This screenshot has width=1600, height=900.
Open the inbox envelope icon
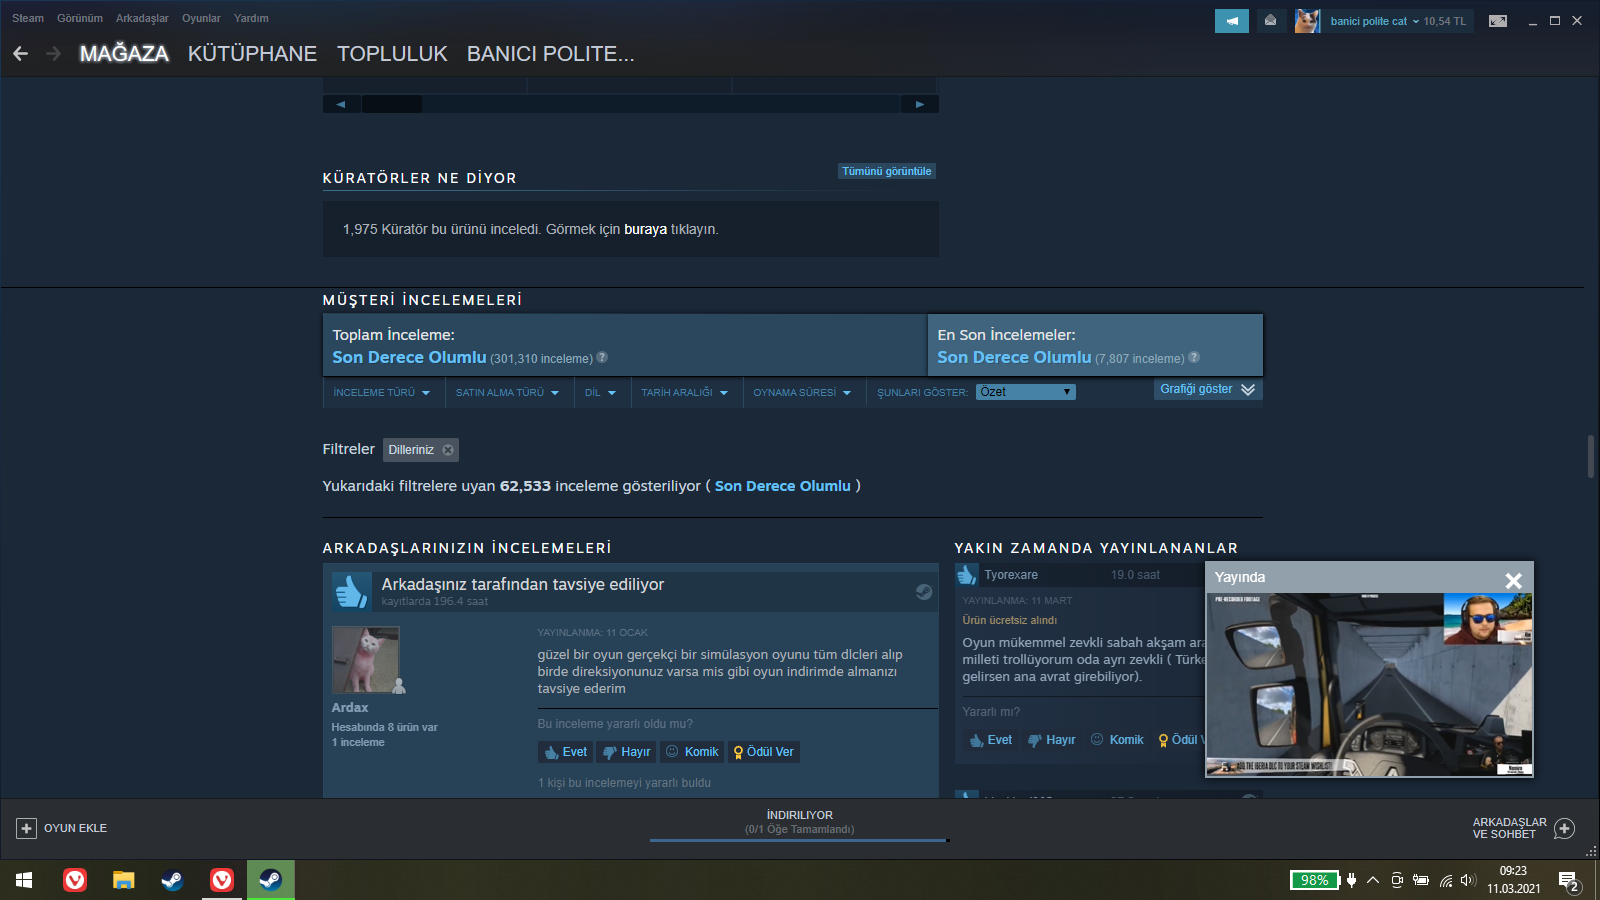[1271, 21]
